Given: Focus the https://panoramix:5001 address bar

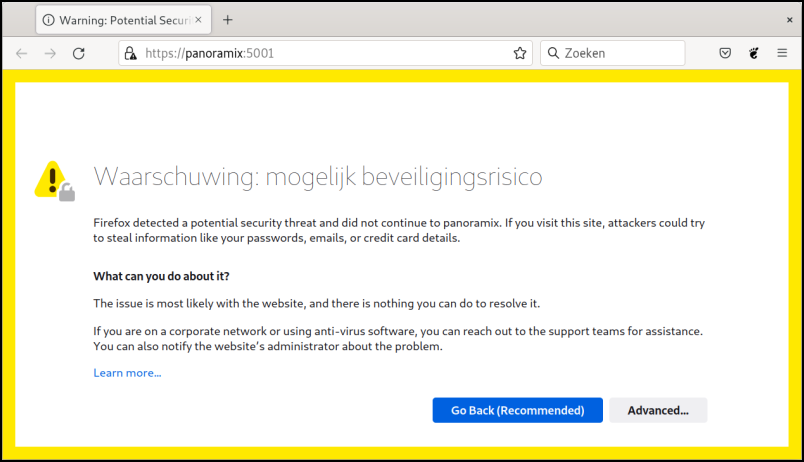Looking at the screenshot, I should click(326, 53).
